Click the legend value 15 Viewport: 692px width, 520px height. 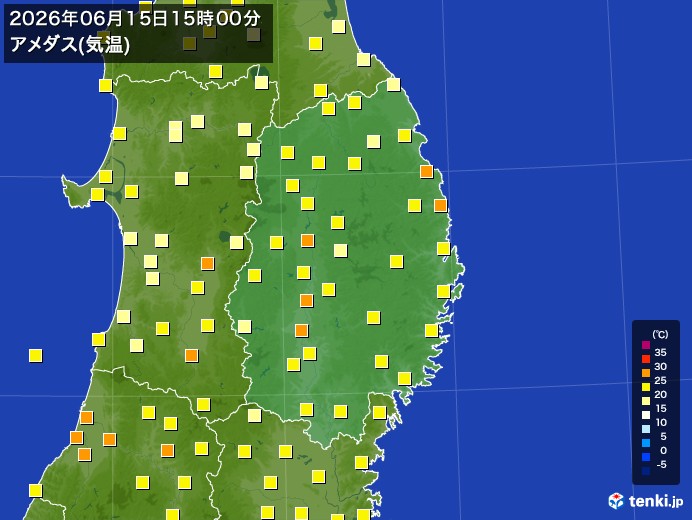661,408
